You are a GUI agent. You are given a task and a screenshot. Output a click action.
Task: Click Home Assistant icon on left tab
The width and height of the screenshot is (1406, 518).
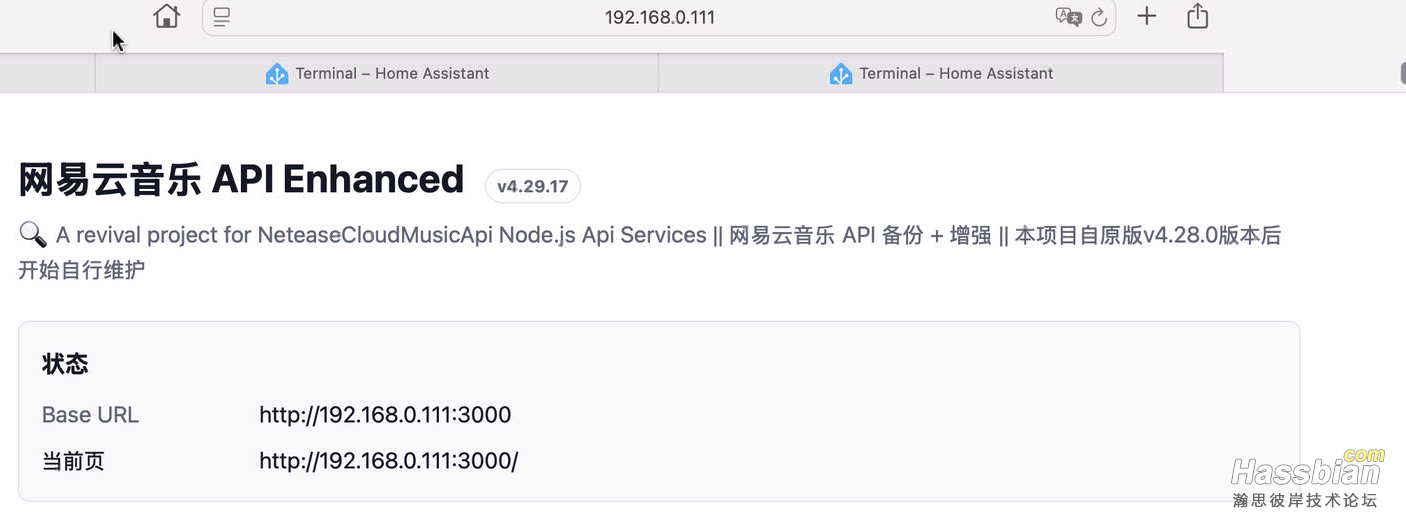277,74
